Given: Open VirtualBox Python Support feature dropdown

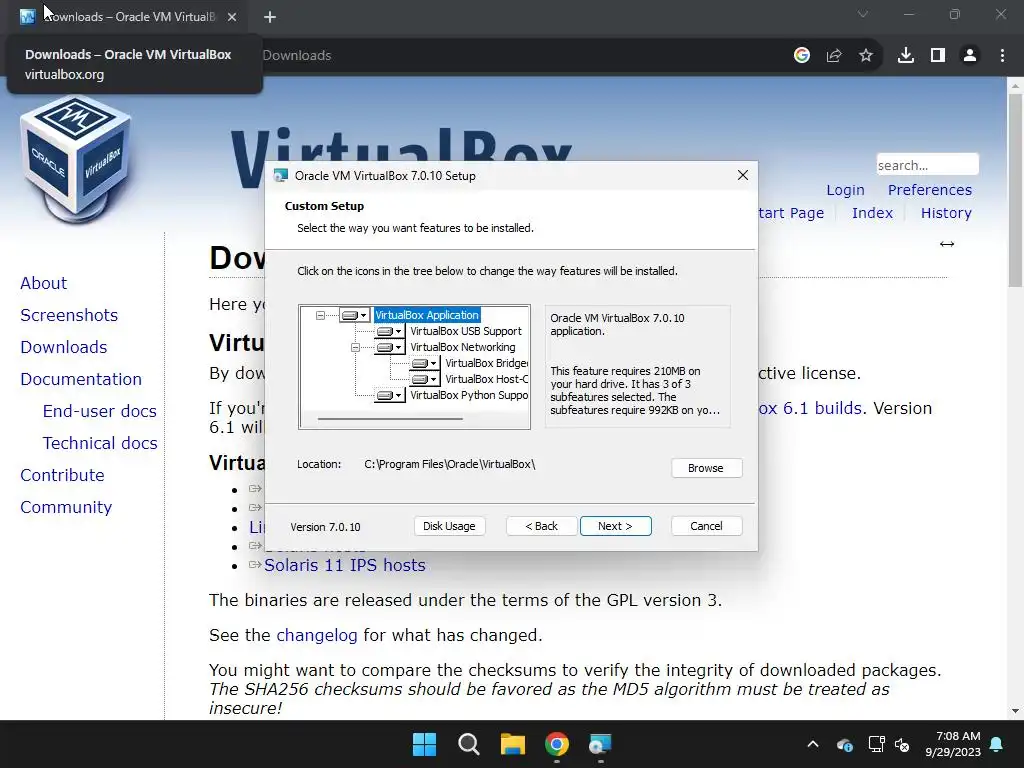Looking at the screenshot, I should (390, 395).
